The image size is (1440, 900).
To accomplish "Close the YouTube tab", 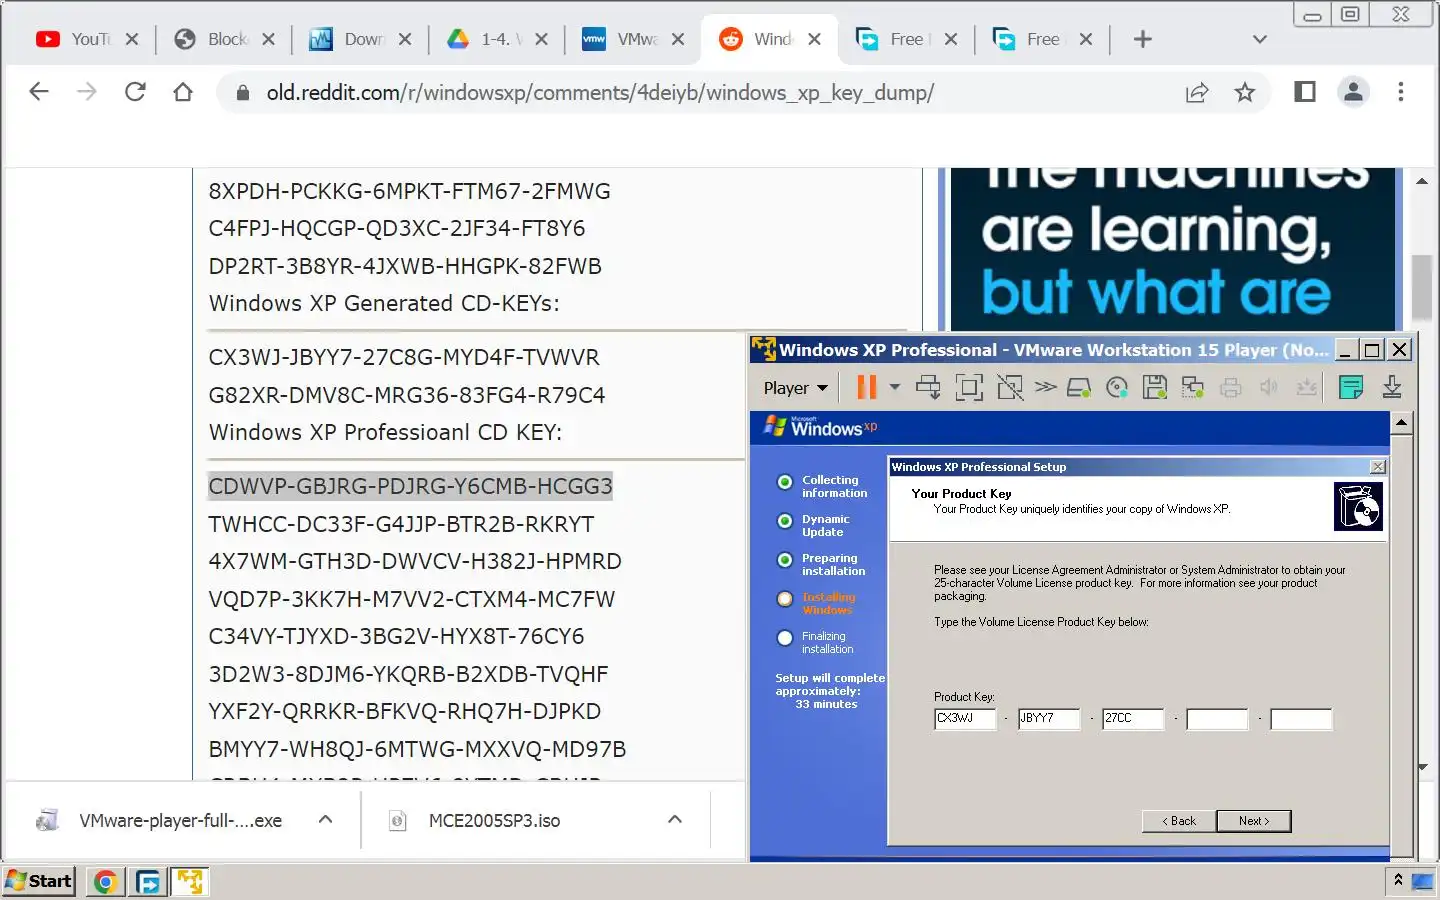I will pyautogui.click(x=132, y=39).
